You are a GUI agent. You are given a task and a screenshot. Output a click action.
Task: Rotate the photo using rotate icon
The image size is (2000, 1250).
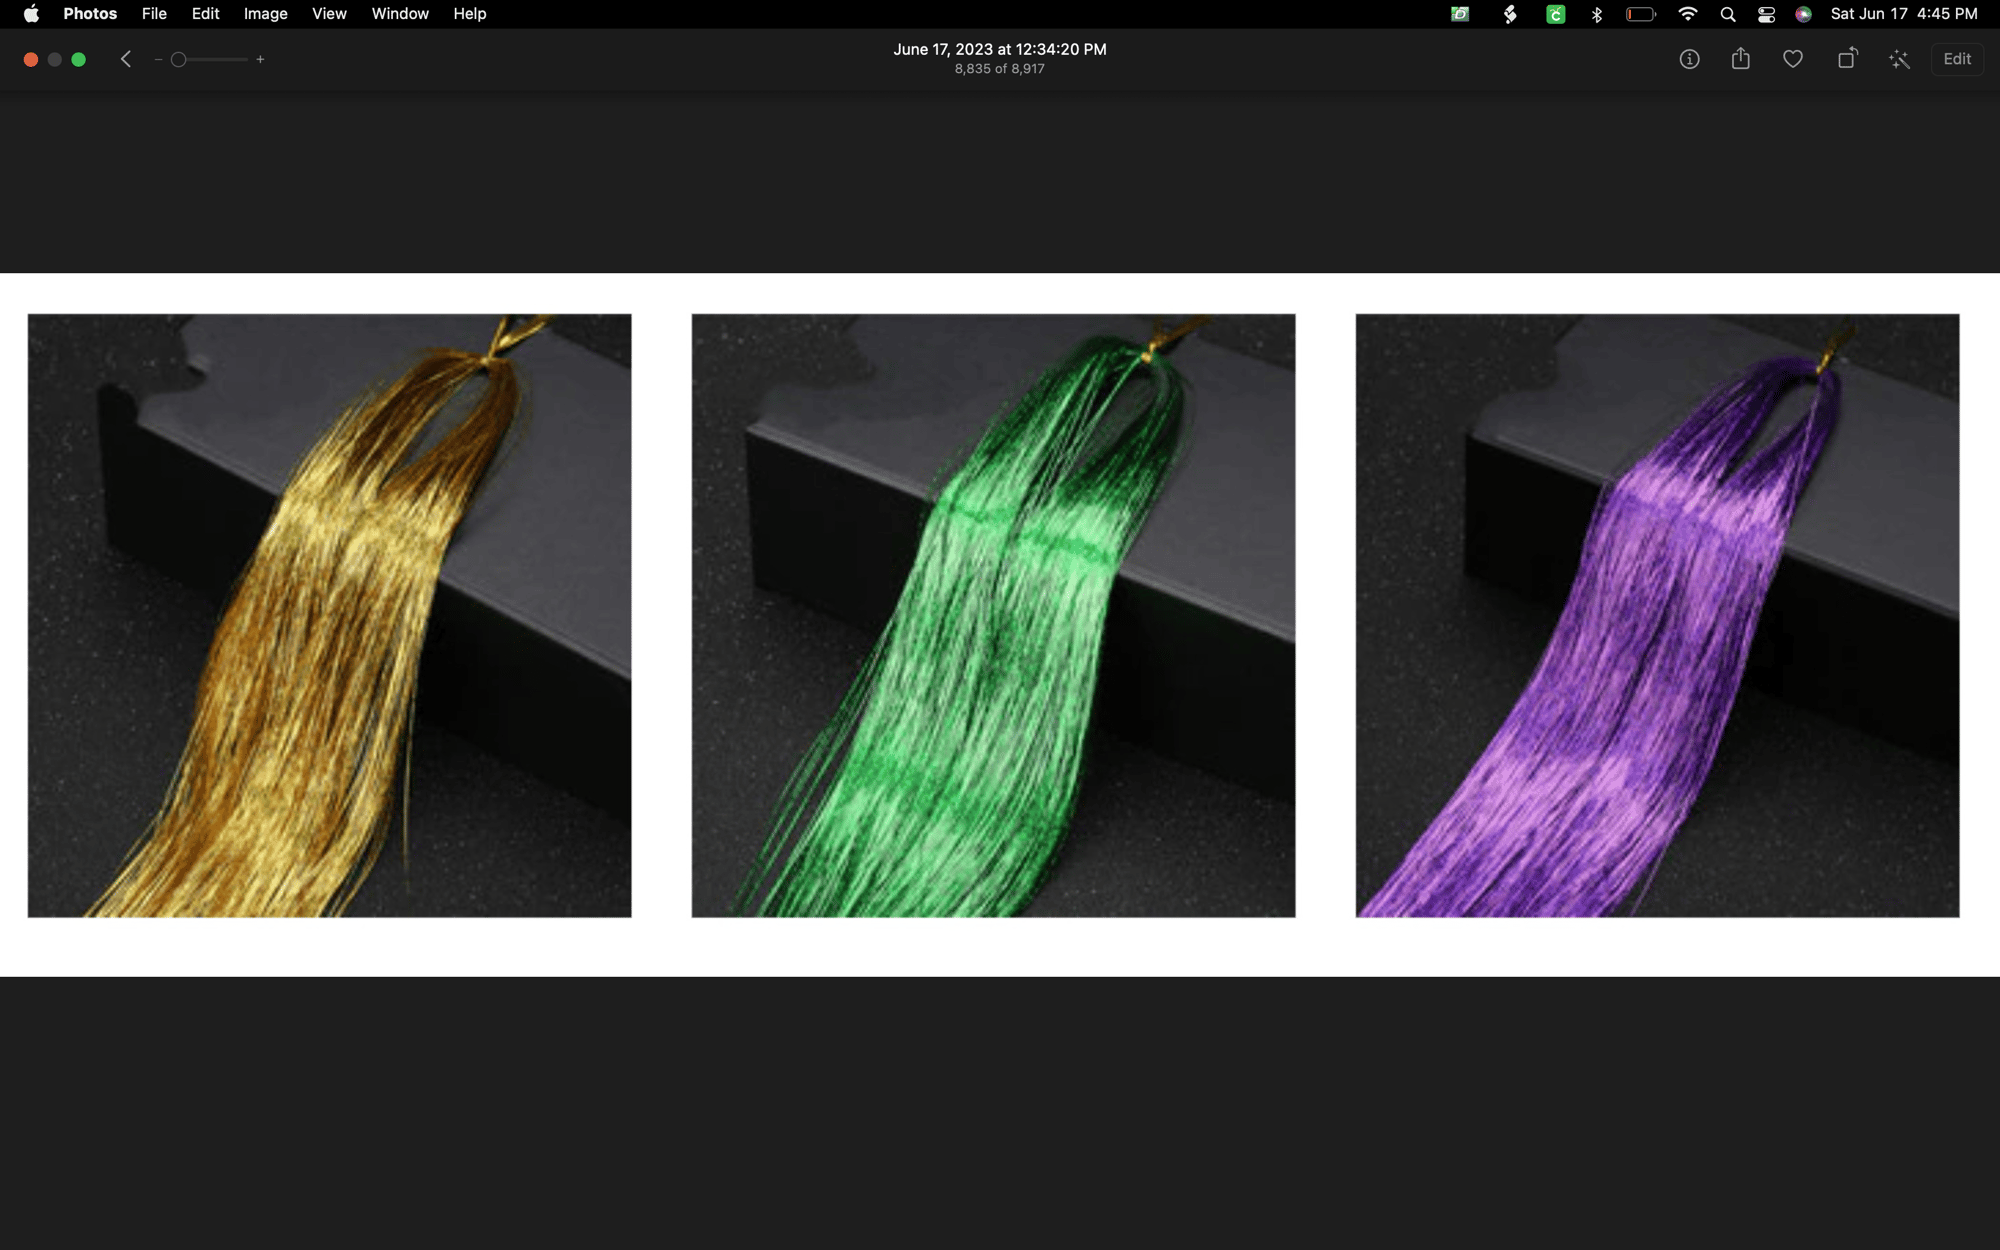click(1847, 59)
